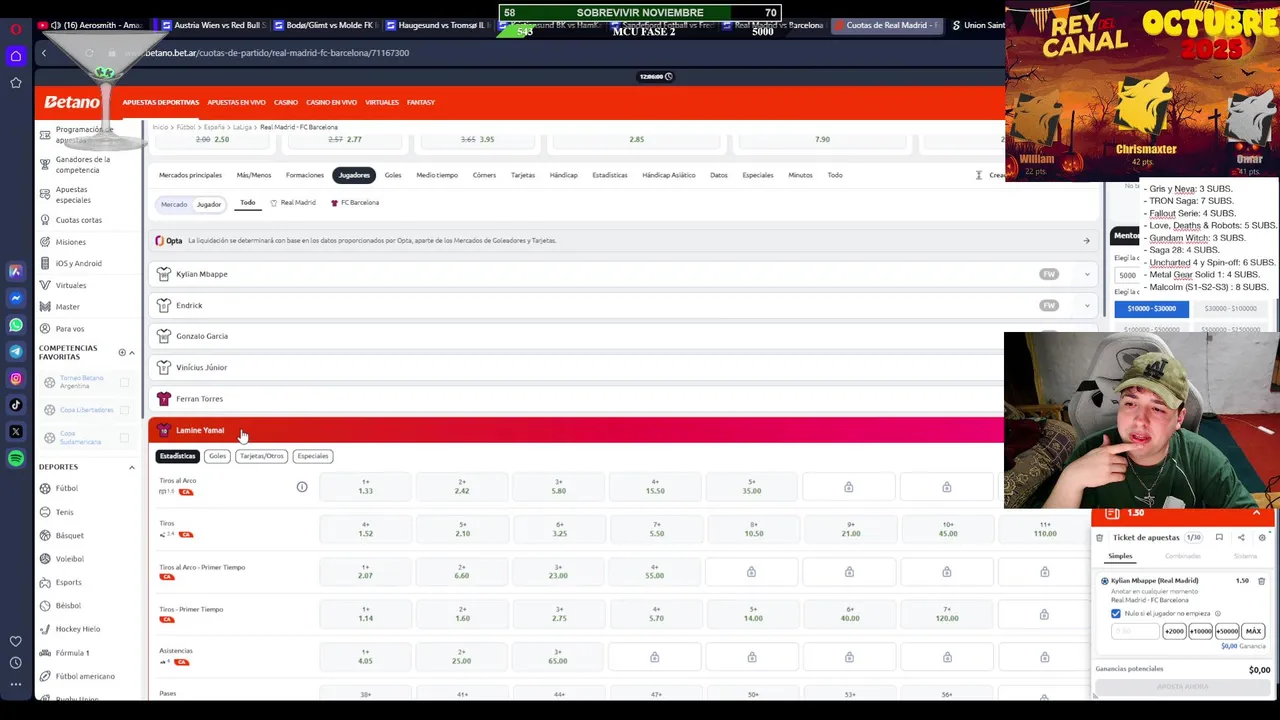Open Misiones in the left menu
This screenshot has height=720, width=1280.
[x=70, y=242]
